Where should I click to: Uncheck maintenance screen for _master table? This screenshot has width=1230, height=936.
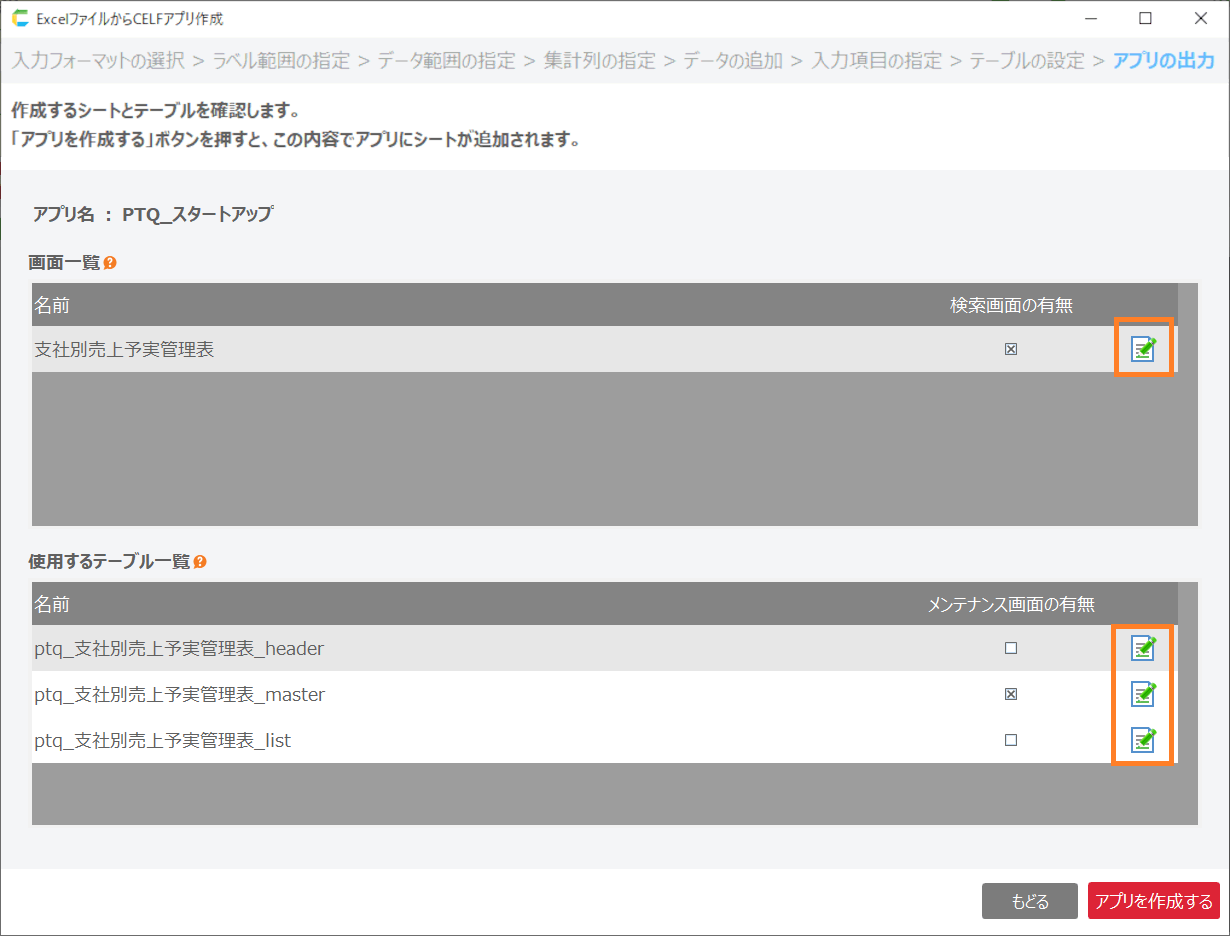[x=1011, y=695]
